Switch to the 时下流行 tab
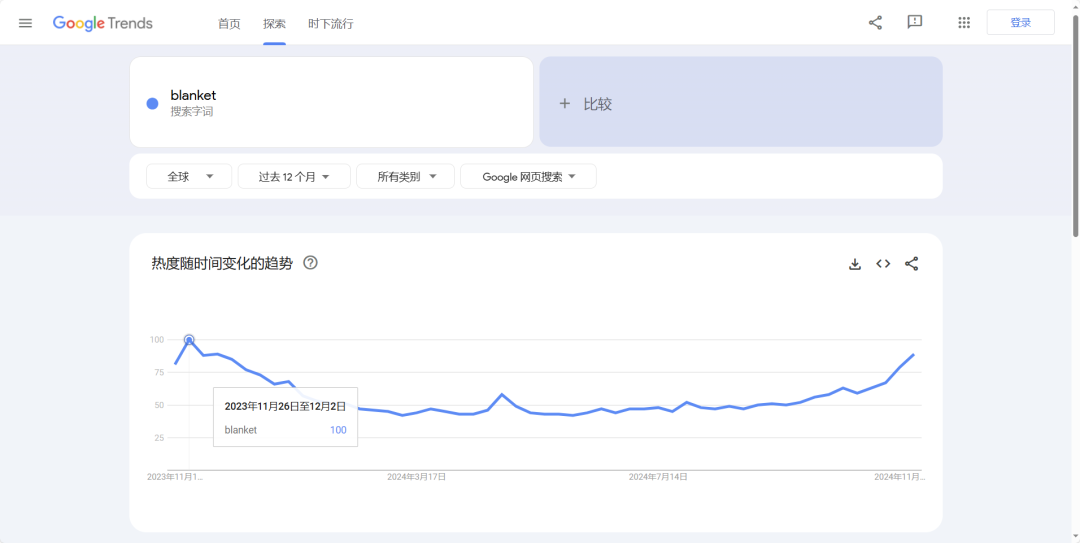 tap(331, 24)
